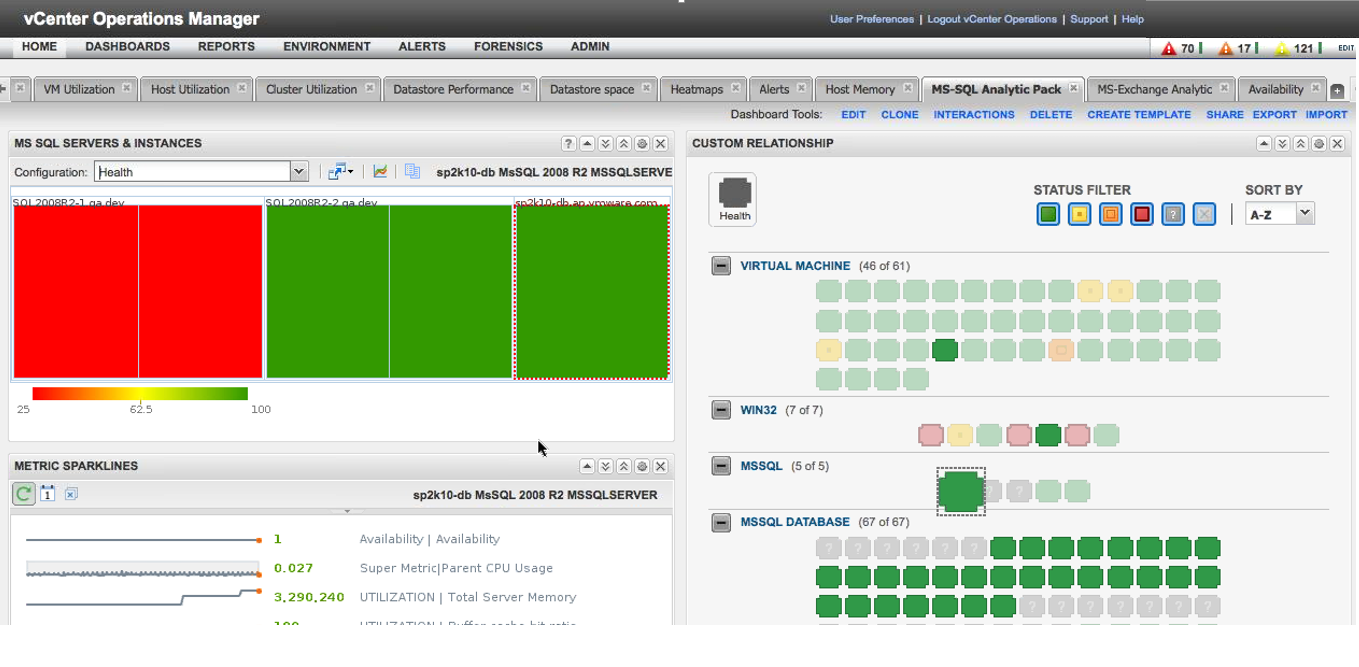Add a new dashboard tab with plus icon
This screenshot has height=667, width=1359.
tap(1337, 90)
